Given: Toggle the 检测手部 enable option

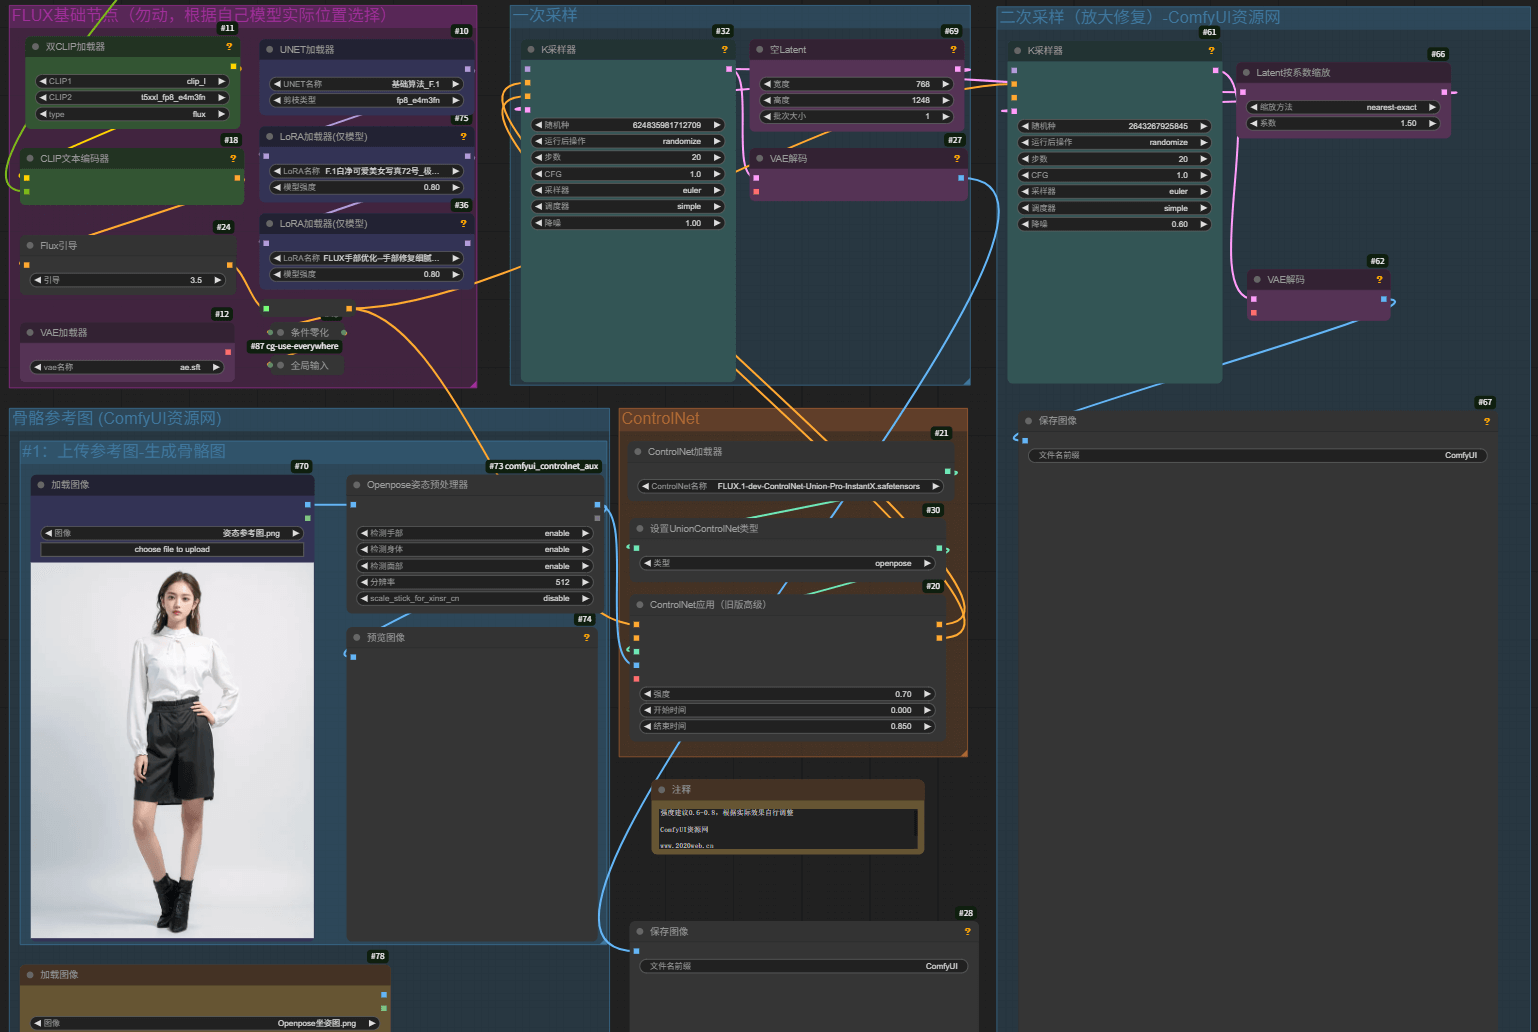Looking at the screenshot, I should [x=475, y=533].
